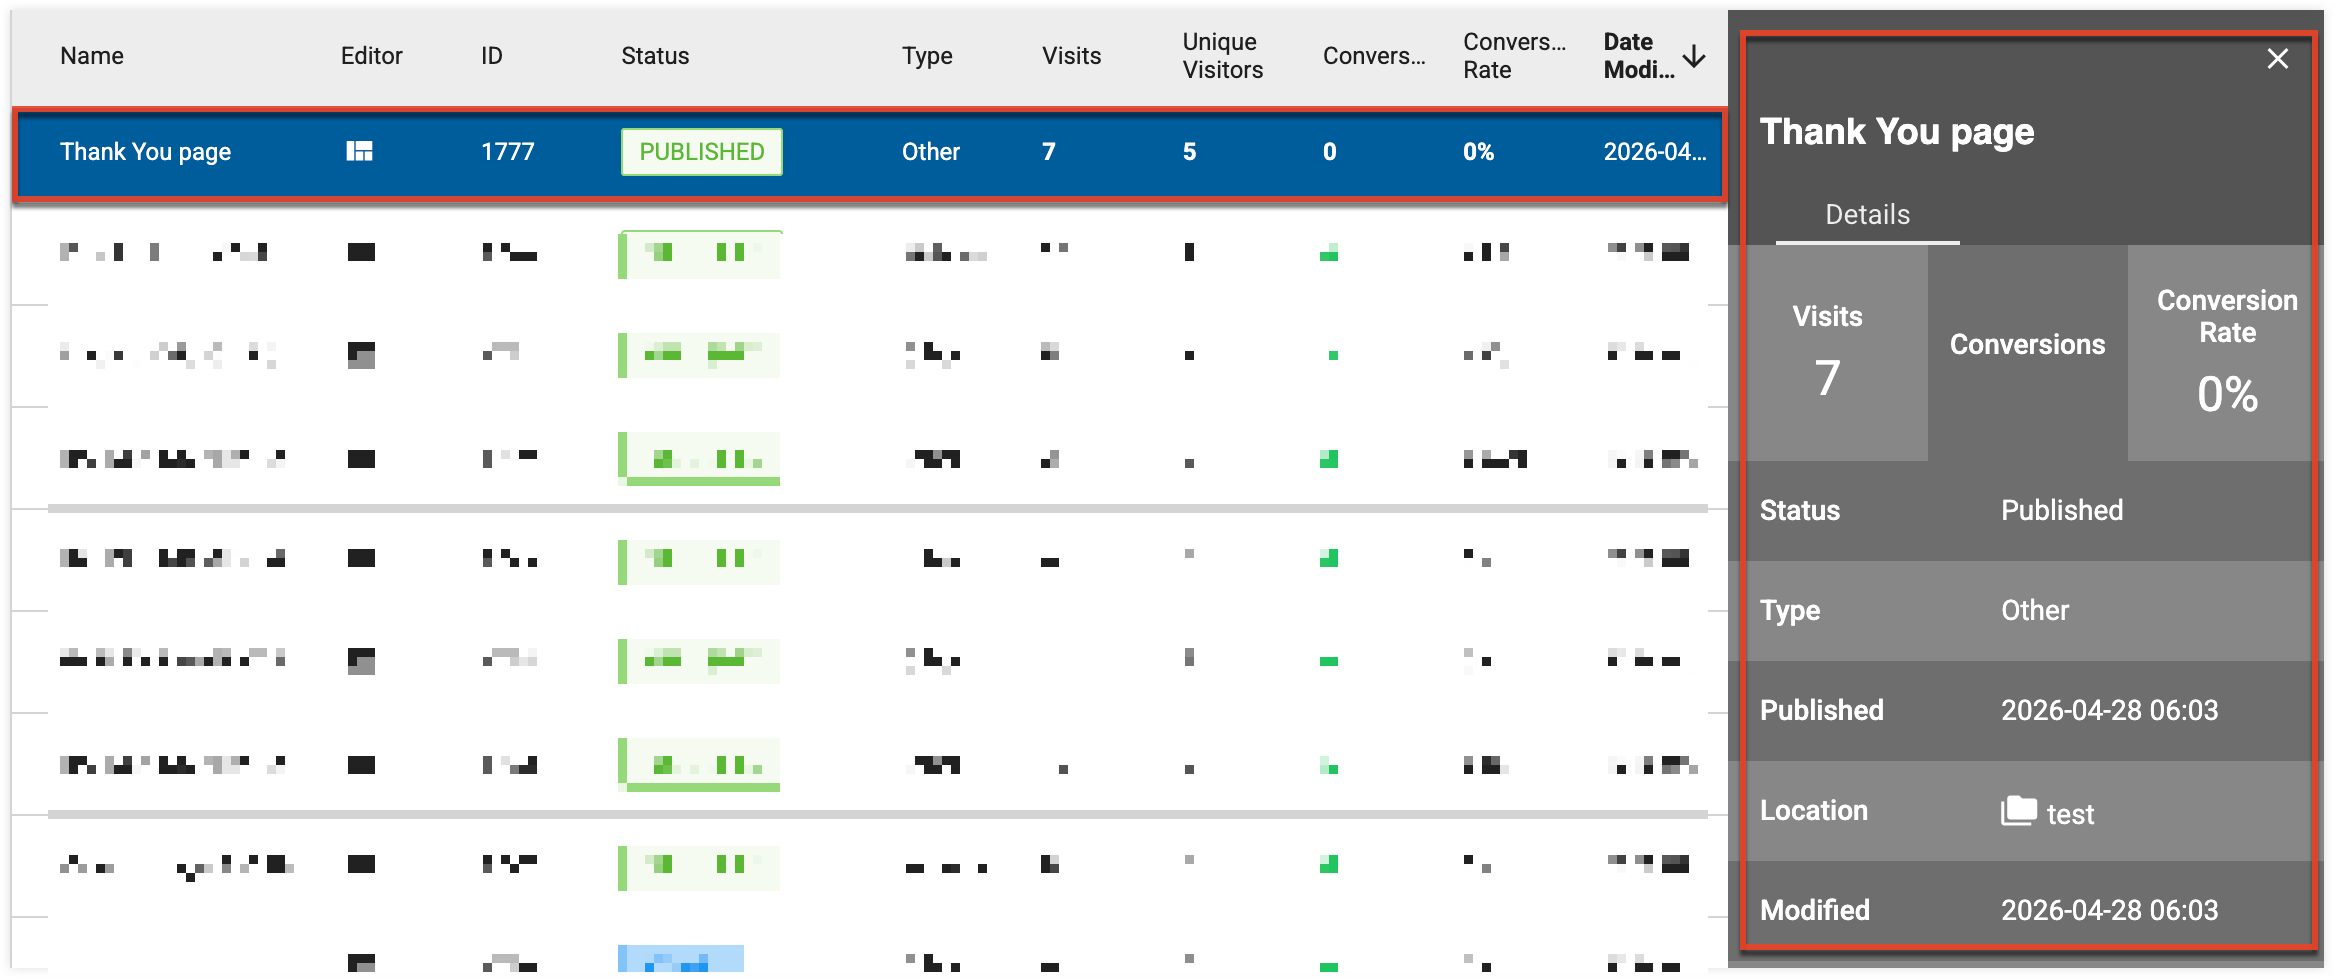This screenshot has width=2334, height=978.
Task: Click the Type column header
Action: (927, 56)
